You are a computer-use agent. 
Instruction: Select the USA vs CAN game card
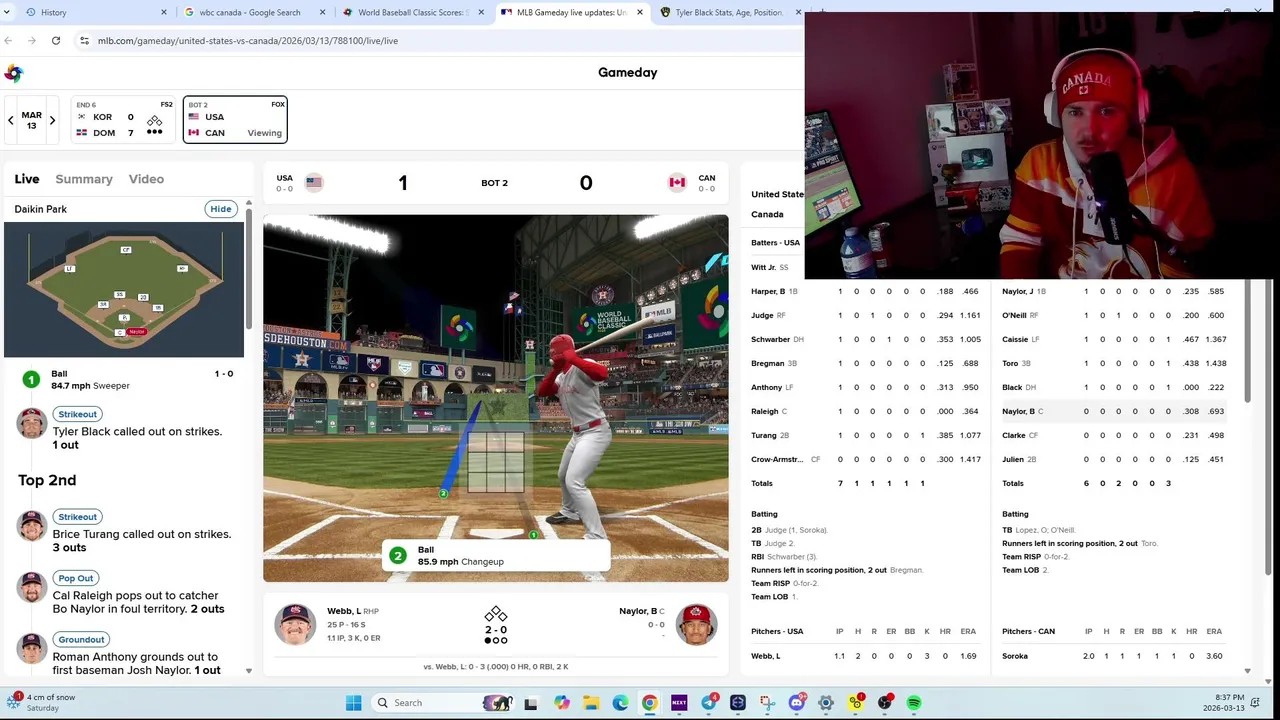(236, 120)
